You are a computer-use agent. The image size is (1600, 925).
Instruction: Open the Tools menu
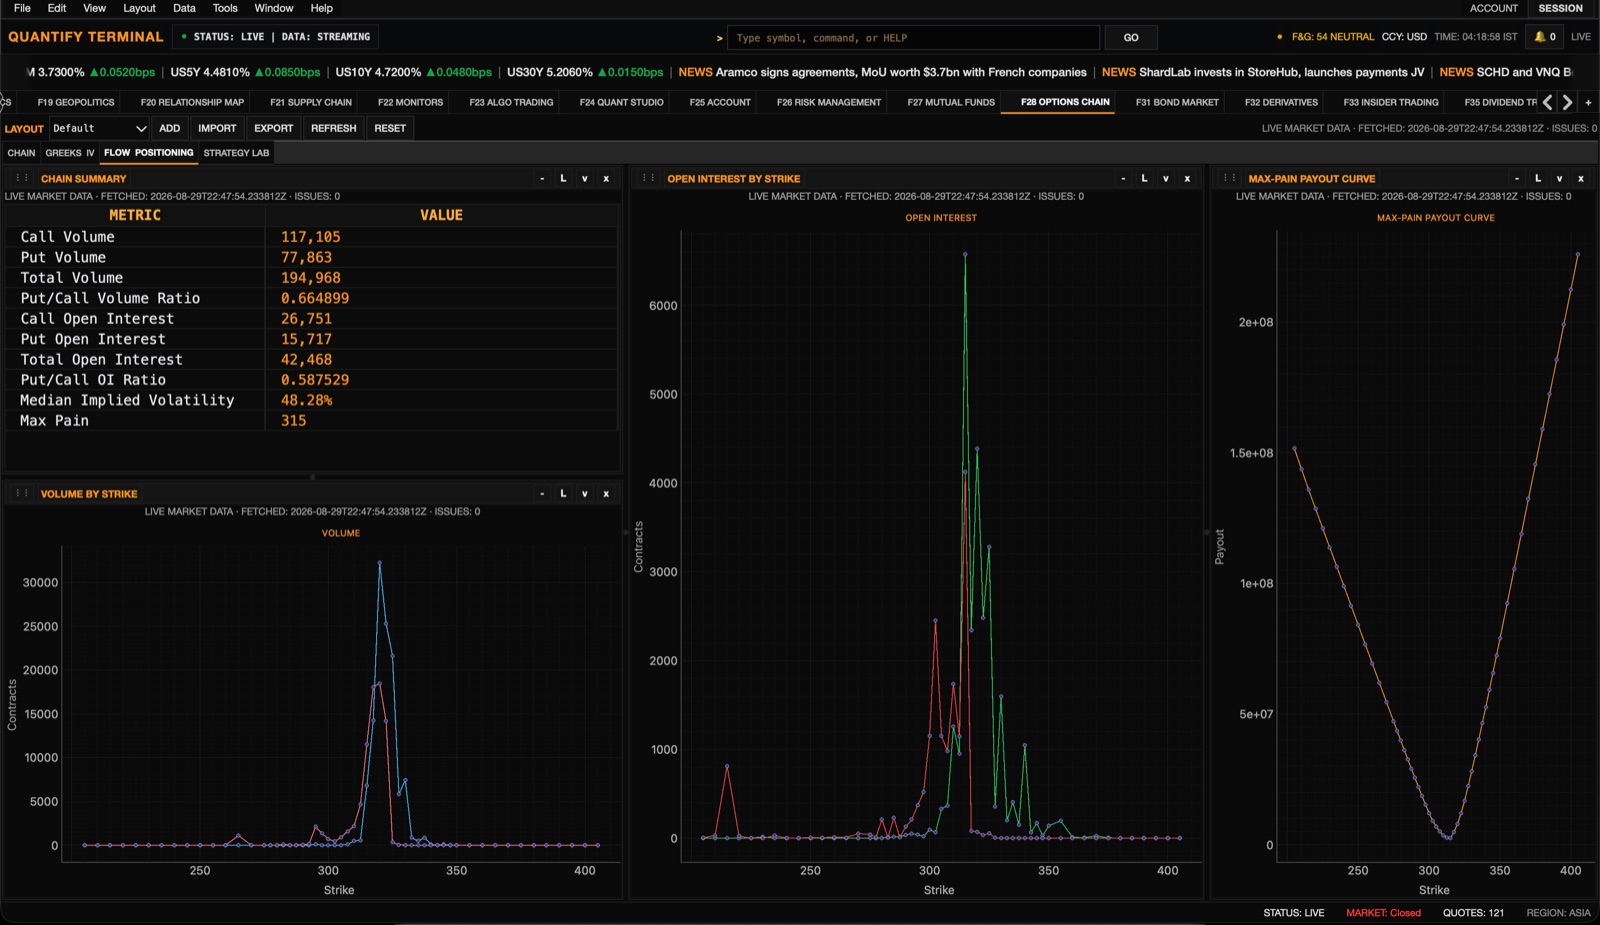point(225,8)
